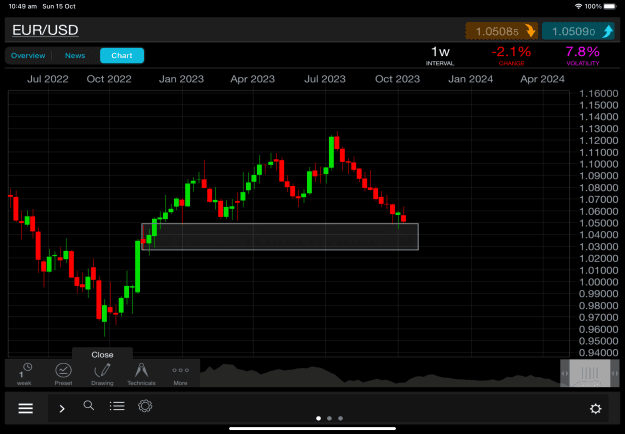625x434 pixels.
Task: Open the Preset chart options
Action: click(x=63, y=373)
